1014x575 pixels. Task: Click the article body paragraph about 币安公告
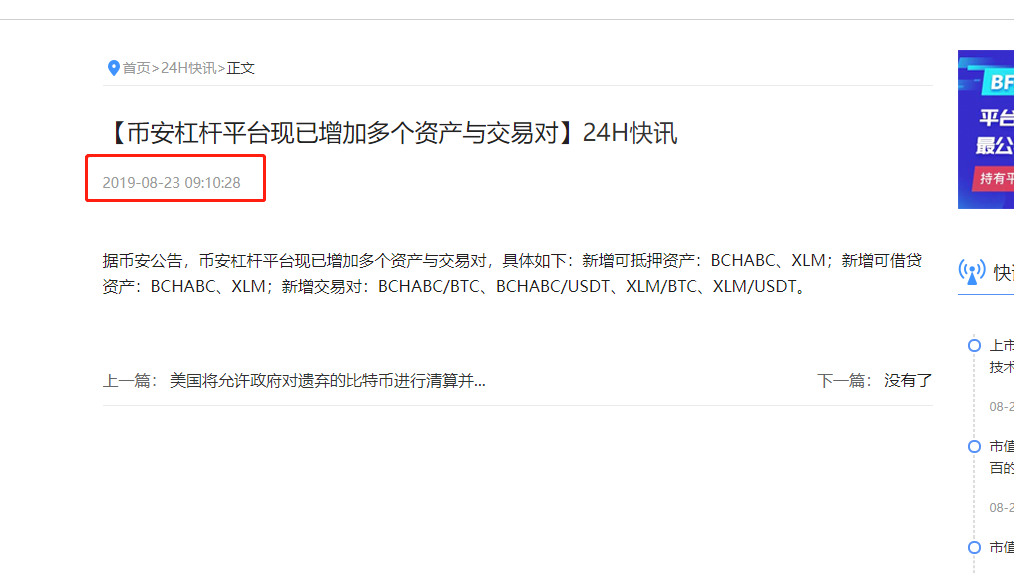coord(512,273)
